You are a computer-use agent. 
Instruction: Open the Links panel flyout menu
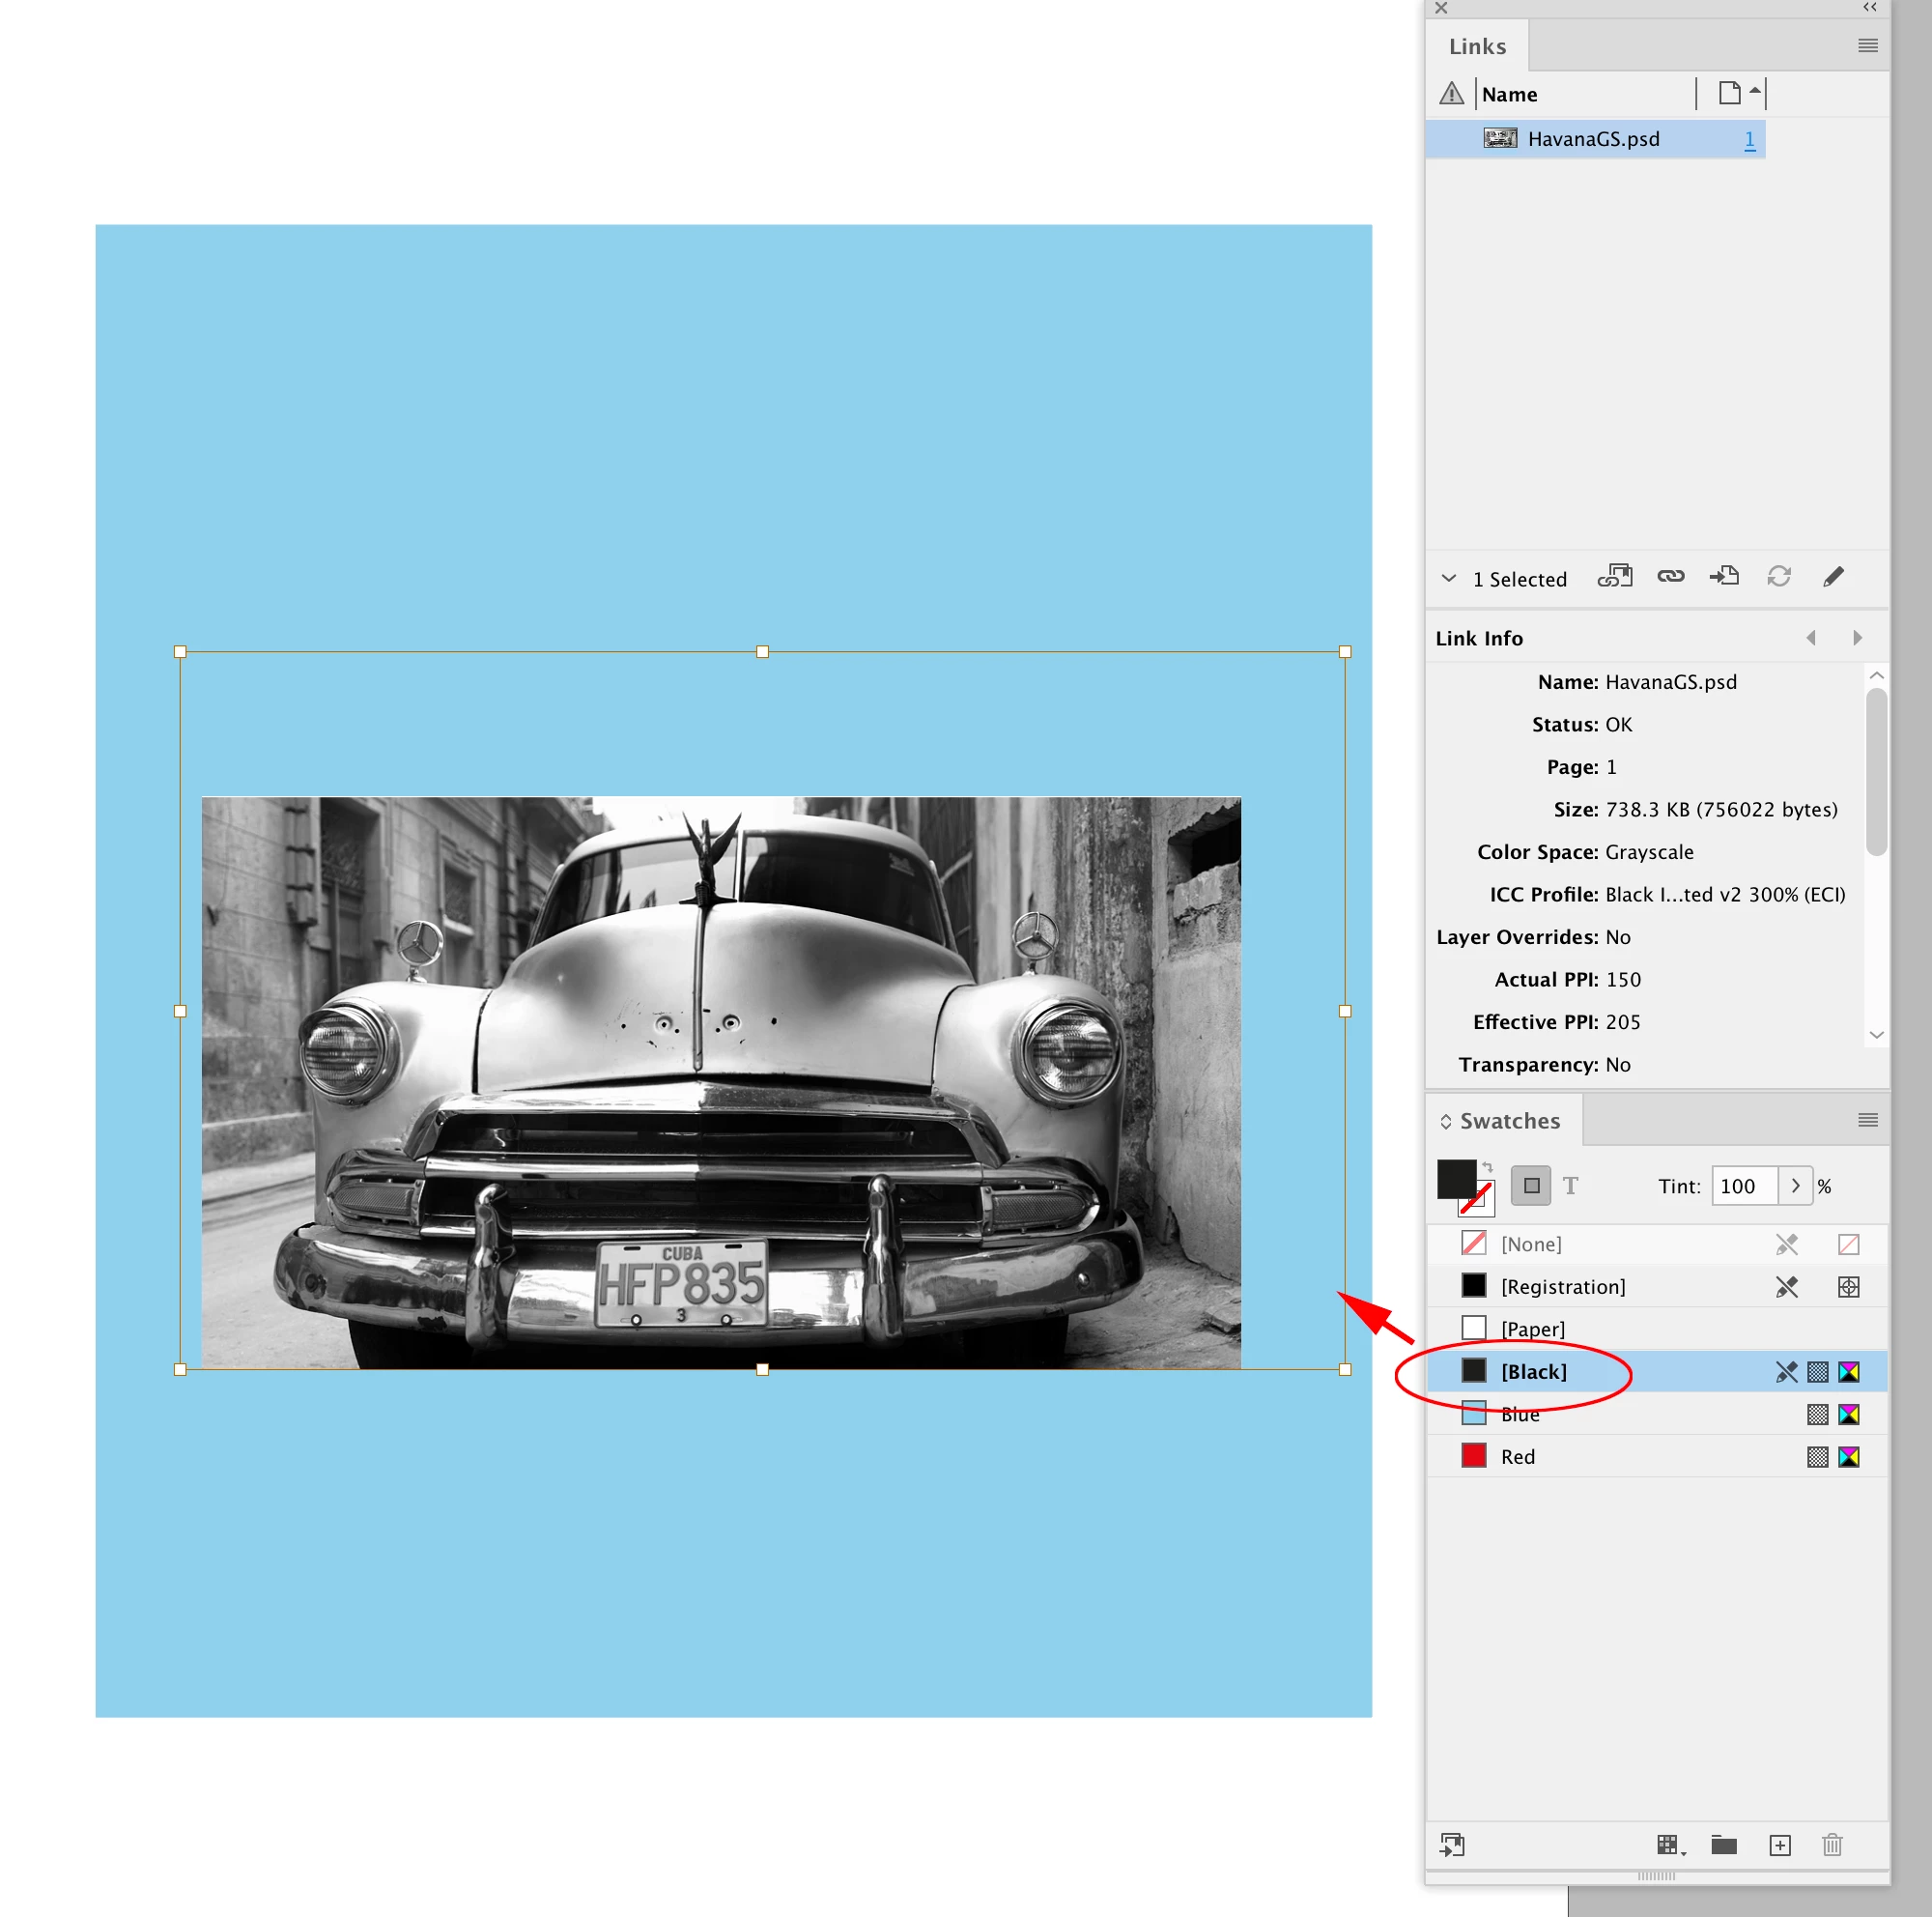tap(1867, 46)
